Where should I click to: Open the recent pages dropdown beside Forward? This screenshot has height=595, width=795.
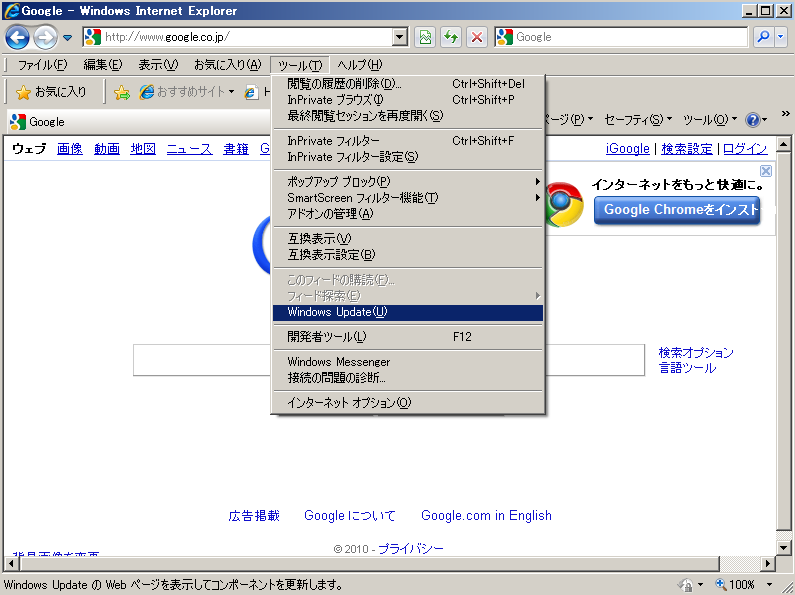[x=67, y=38]
